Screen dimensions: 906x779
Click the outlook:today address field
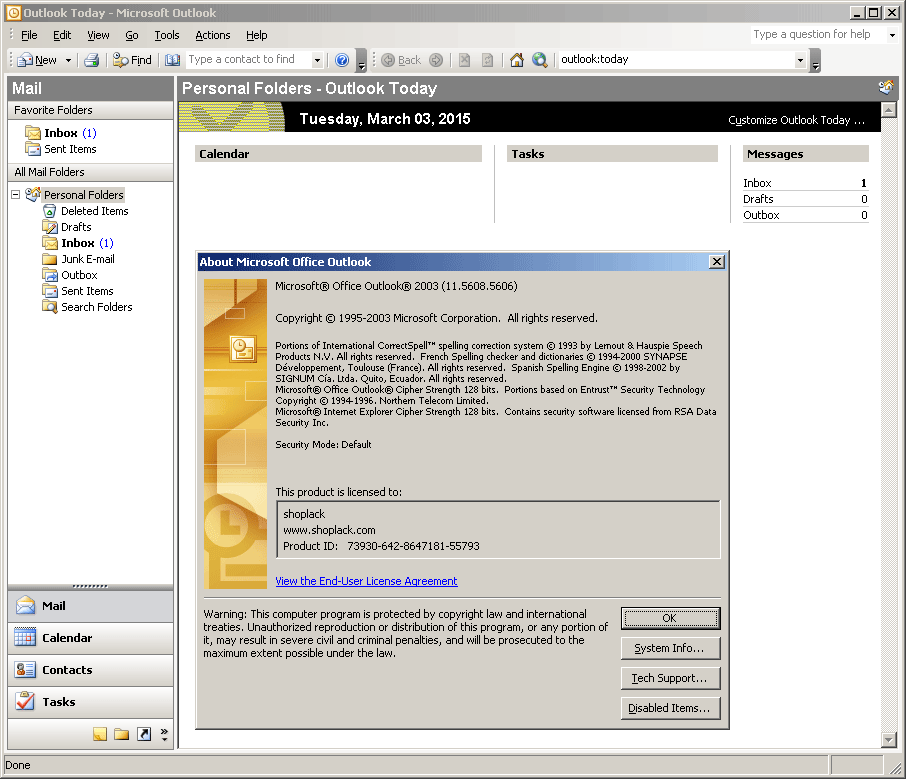click(x=676, y=60)
